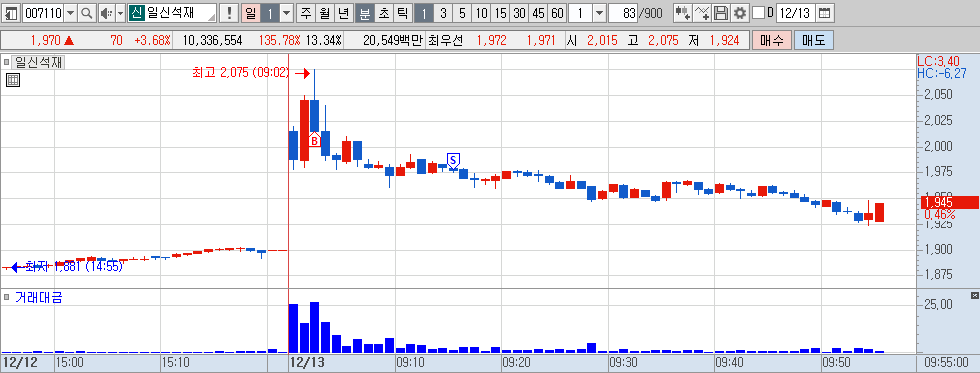This screenshot has width=980, height=373.
Task: Click the custom interval field showing 1
Action: (x=580, y=12)
